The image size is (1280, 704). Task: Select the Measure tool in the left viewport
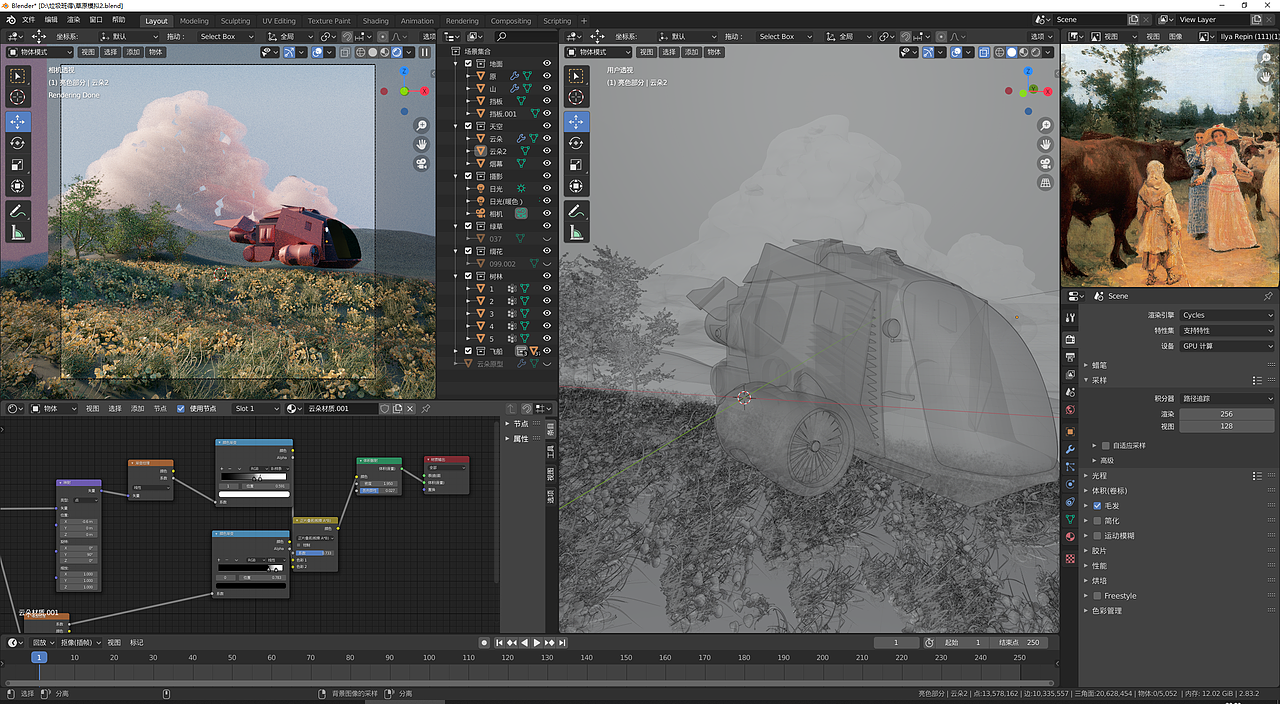[18, 233]
